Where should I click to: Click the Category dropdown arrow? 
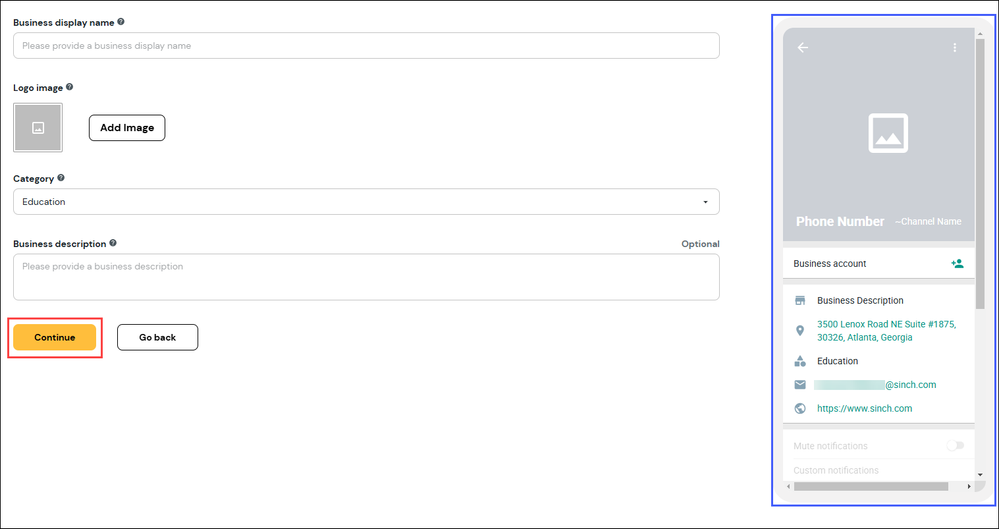tap(705, 202)
